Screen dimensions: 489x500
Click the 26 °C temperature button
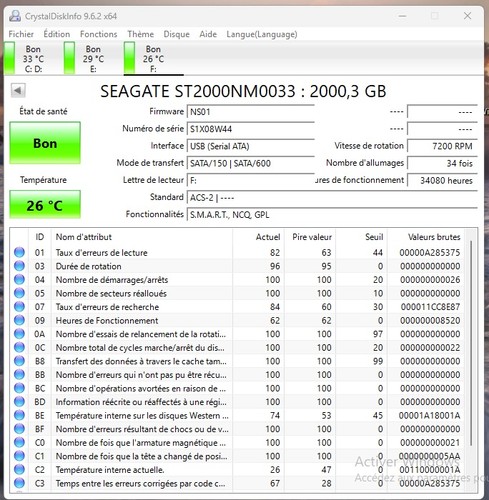click(45, 205)
